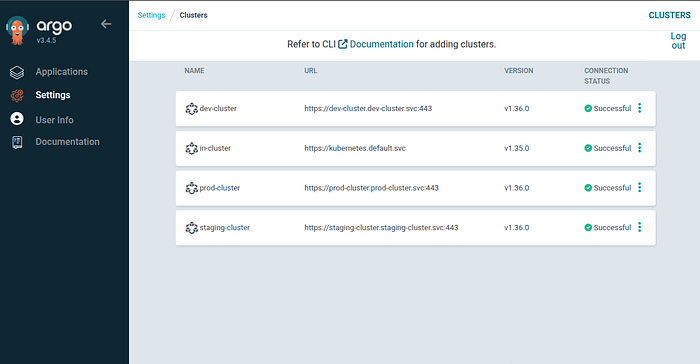The width and height of the screenshot is (700, 364).
Task: Open the three-dot menu for dev-cluster
Action: [640, 108]
